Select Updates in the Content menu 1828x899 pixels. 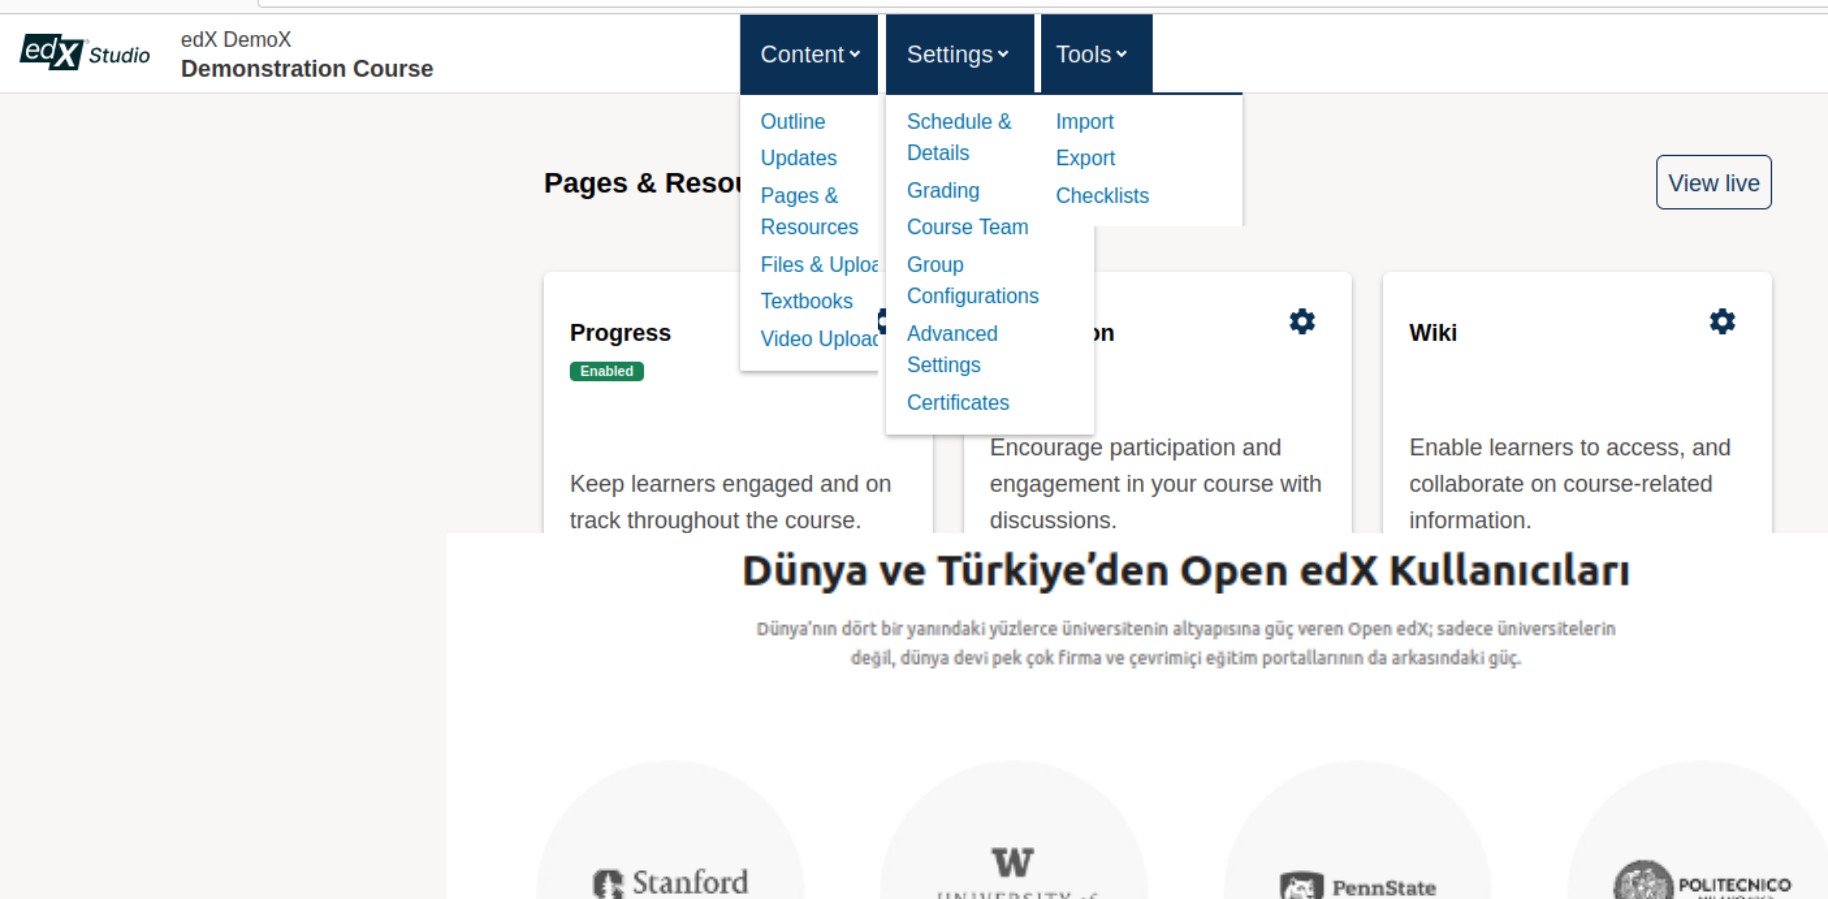tap(799, 158)
